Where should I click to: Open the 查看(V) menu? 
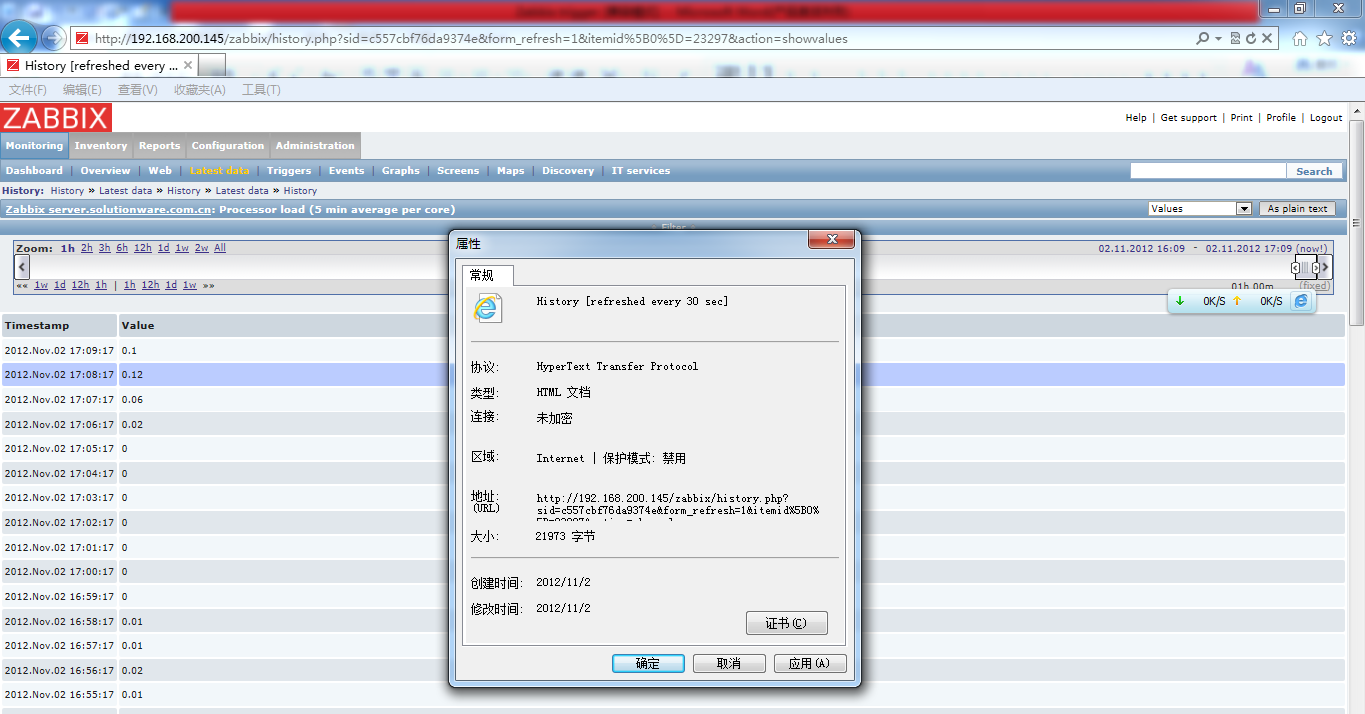[138, 90]
